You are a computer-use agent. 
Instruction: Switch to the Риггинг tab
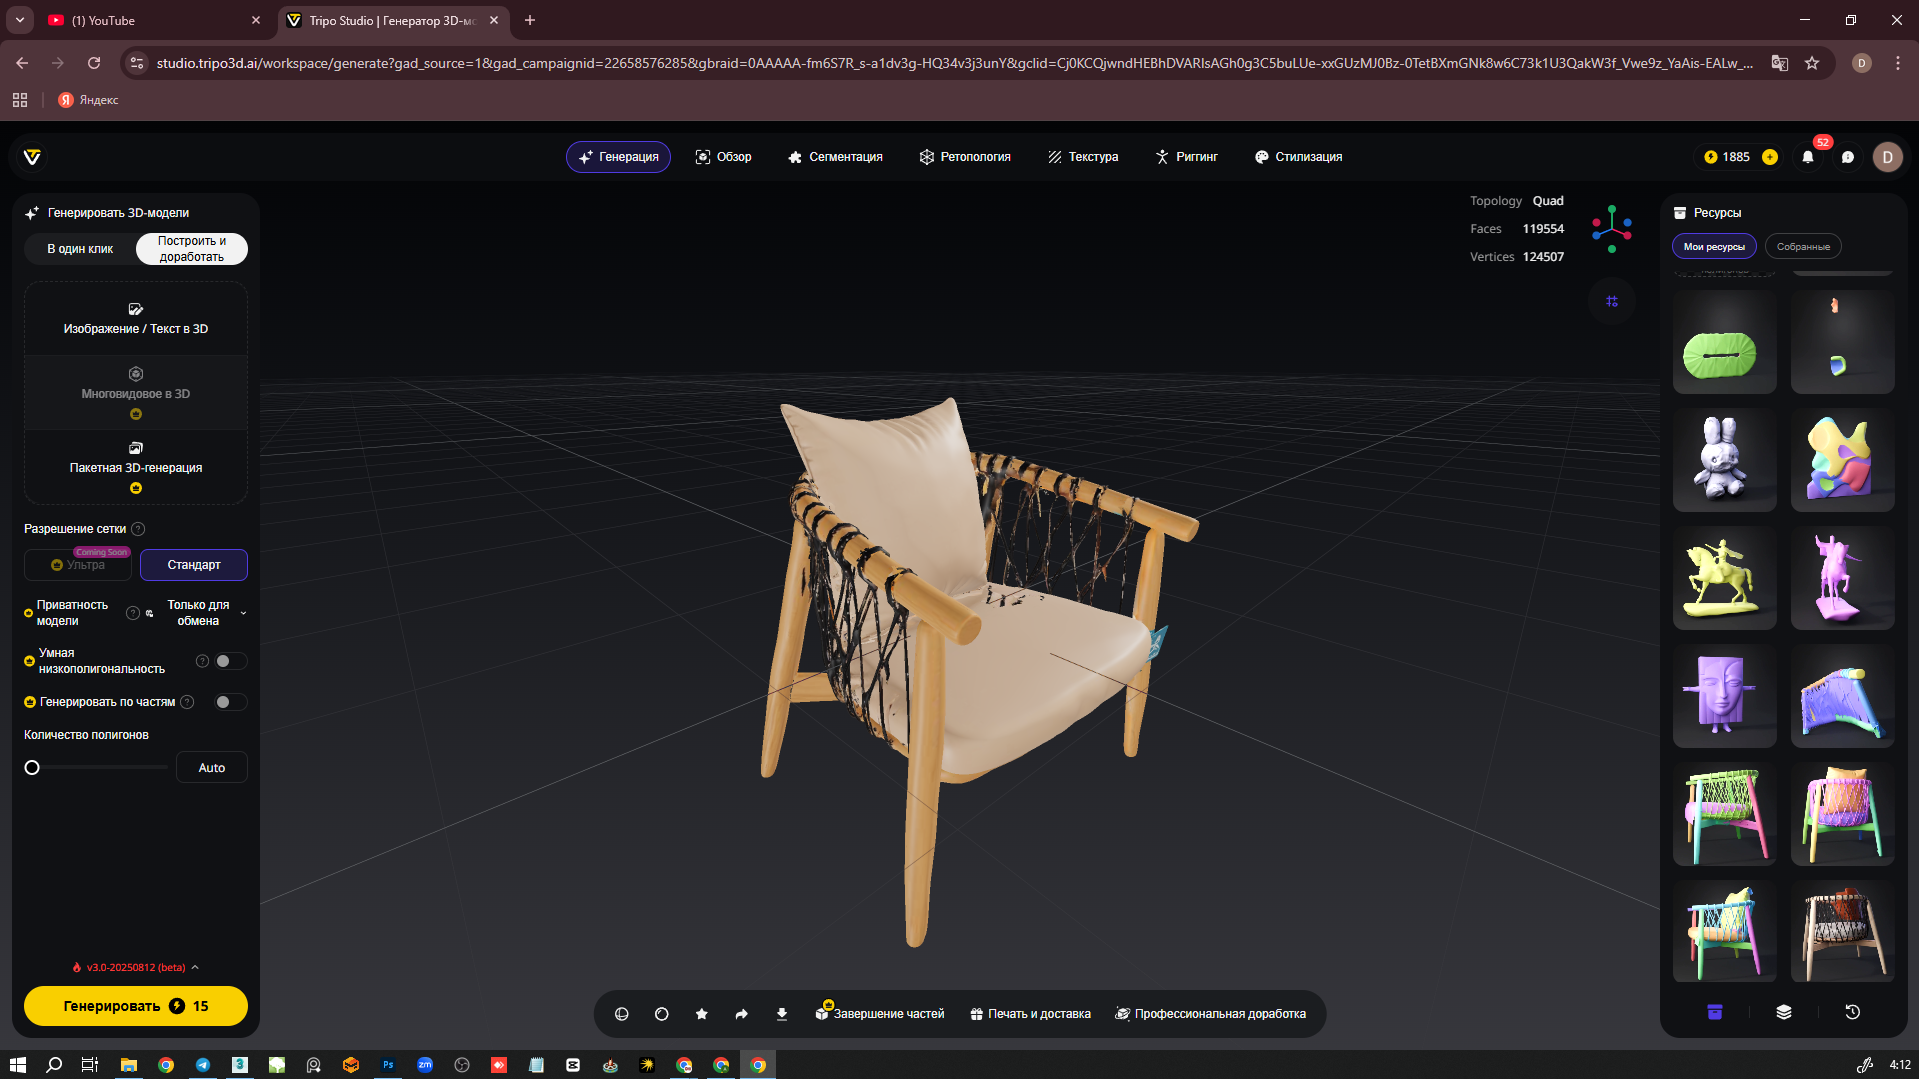(x=1187, y=157)
